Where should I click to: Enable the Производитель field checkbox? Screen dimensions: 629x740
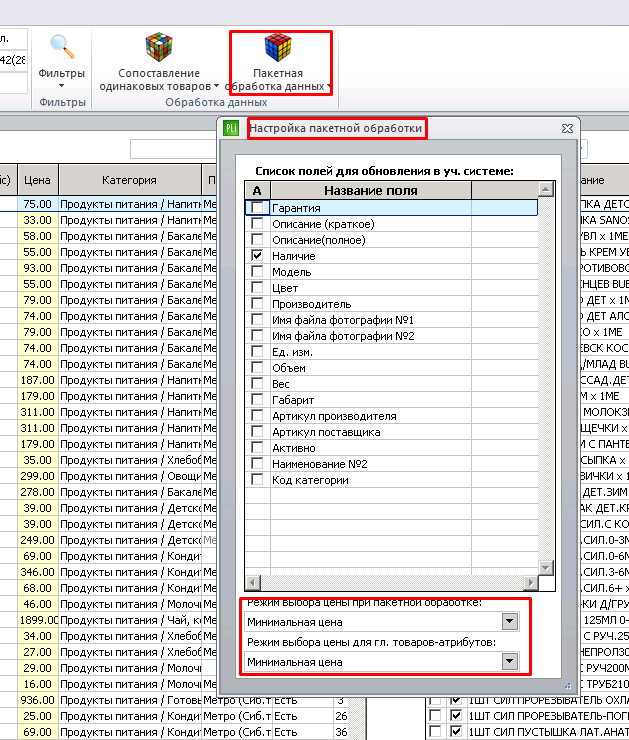pos(257,303)
